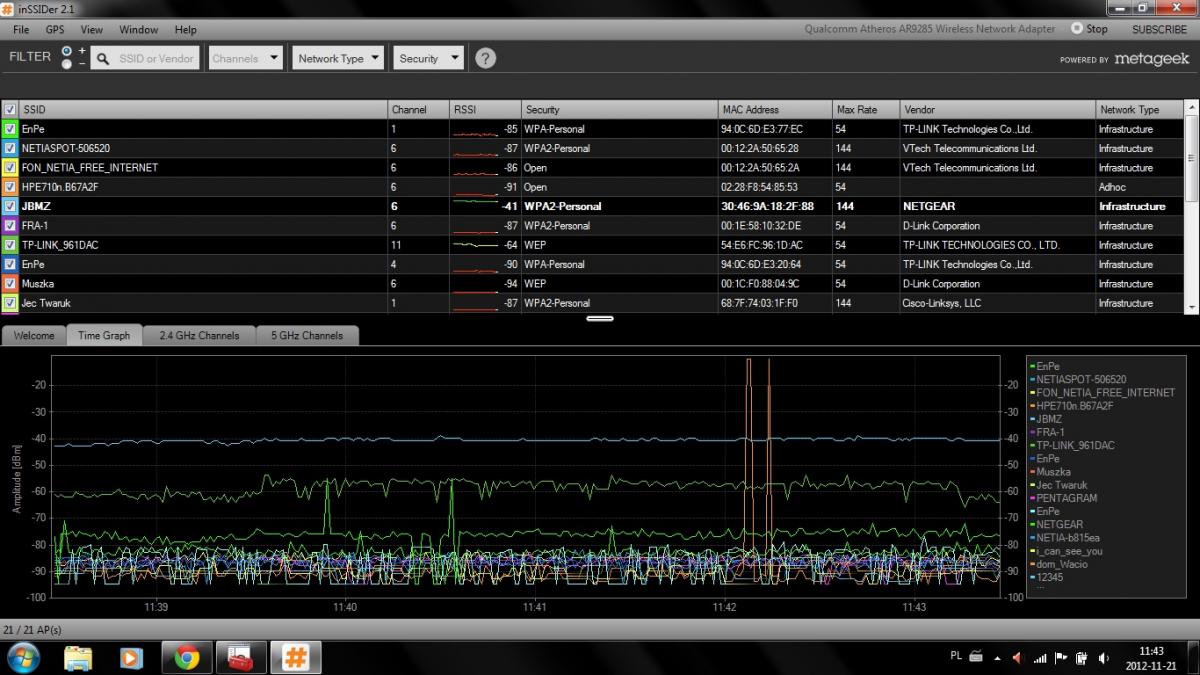Open the Network Type filter dropdown
The image size is (1200, 675).
click(x=339, y=58)
